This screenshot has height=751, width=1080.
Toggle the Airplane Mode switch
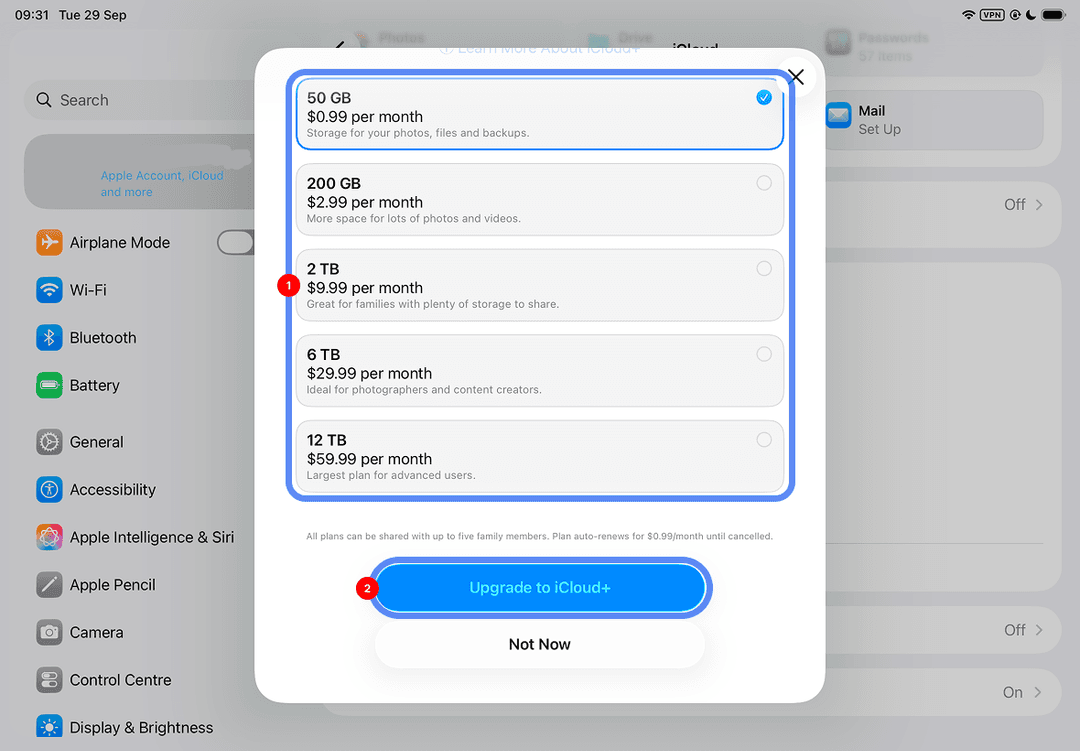(x=236, y=243)
